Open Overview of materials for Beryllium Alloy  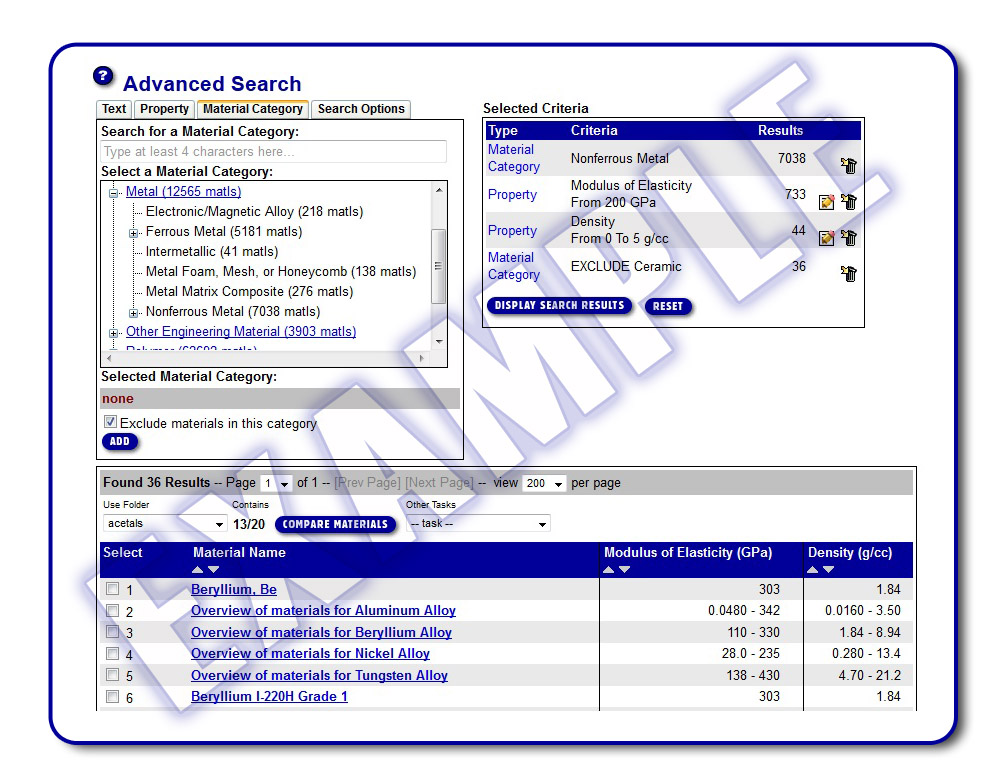click(321, 632)
